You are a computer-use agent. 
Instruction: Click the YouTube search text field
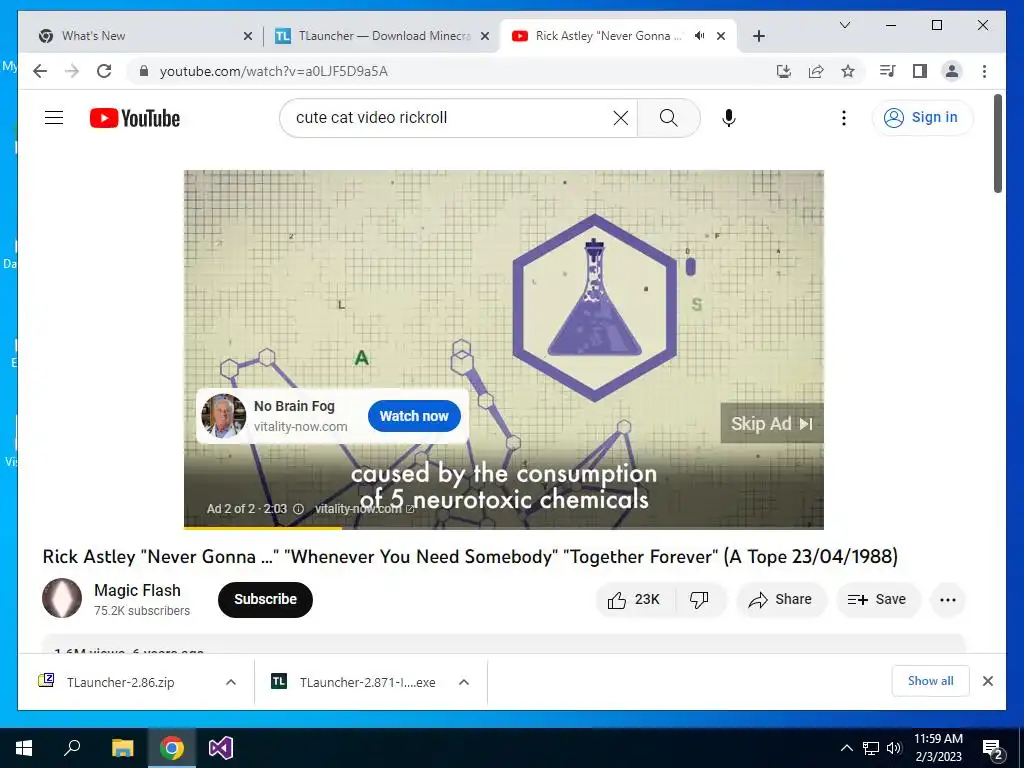(x=451, y=118)
